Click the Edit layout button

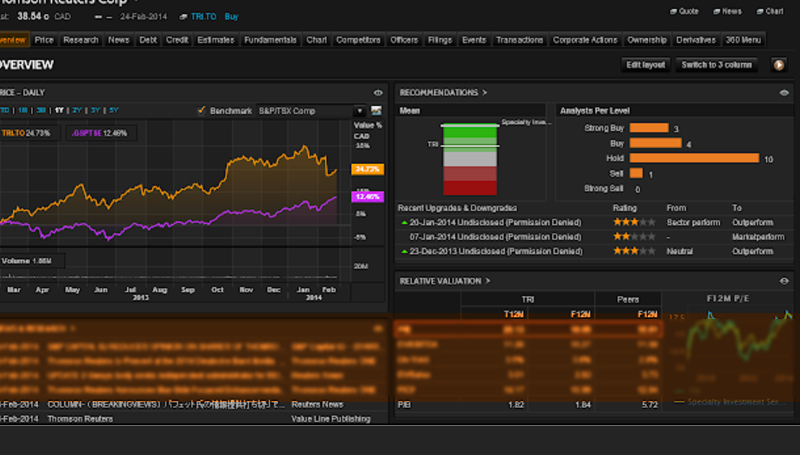pyautogui.click(x=645, y=65)
